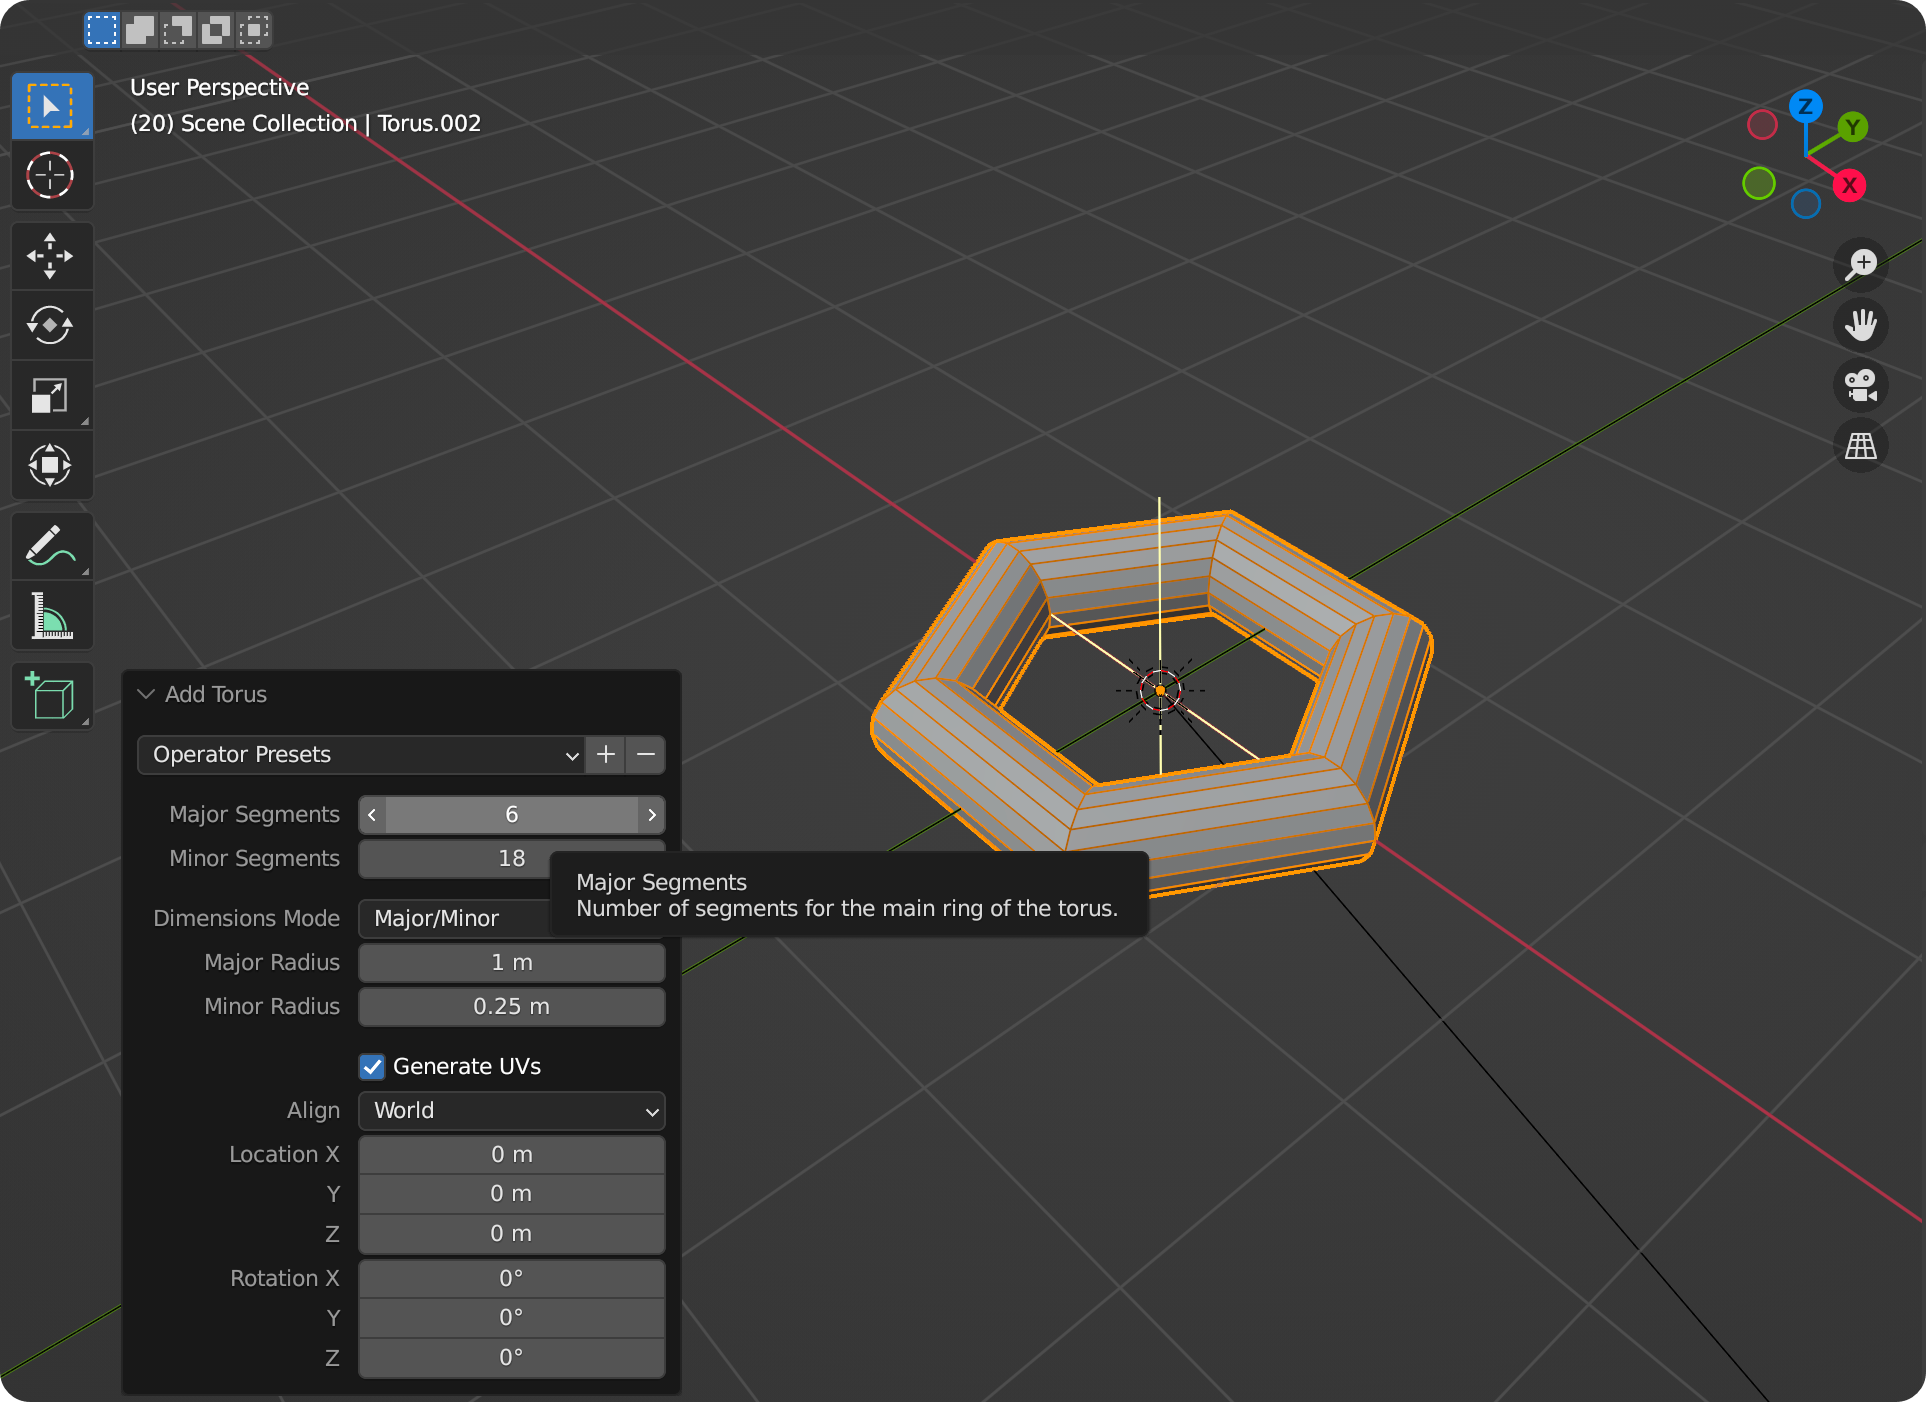Select the Move tool
The width and height of the screenshot is (1926, 1402).
pyautogui.click(x=52, y=256)
